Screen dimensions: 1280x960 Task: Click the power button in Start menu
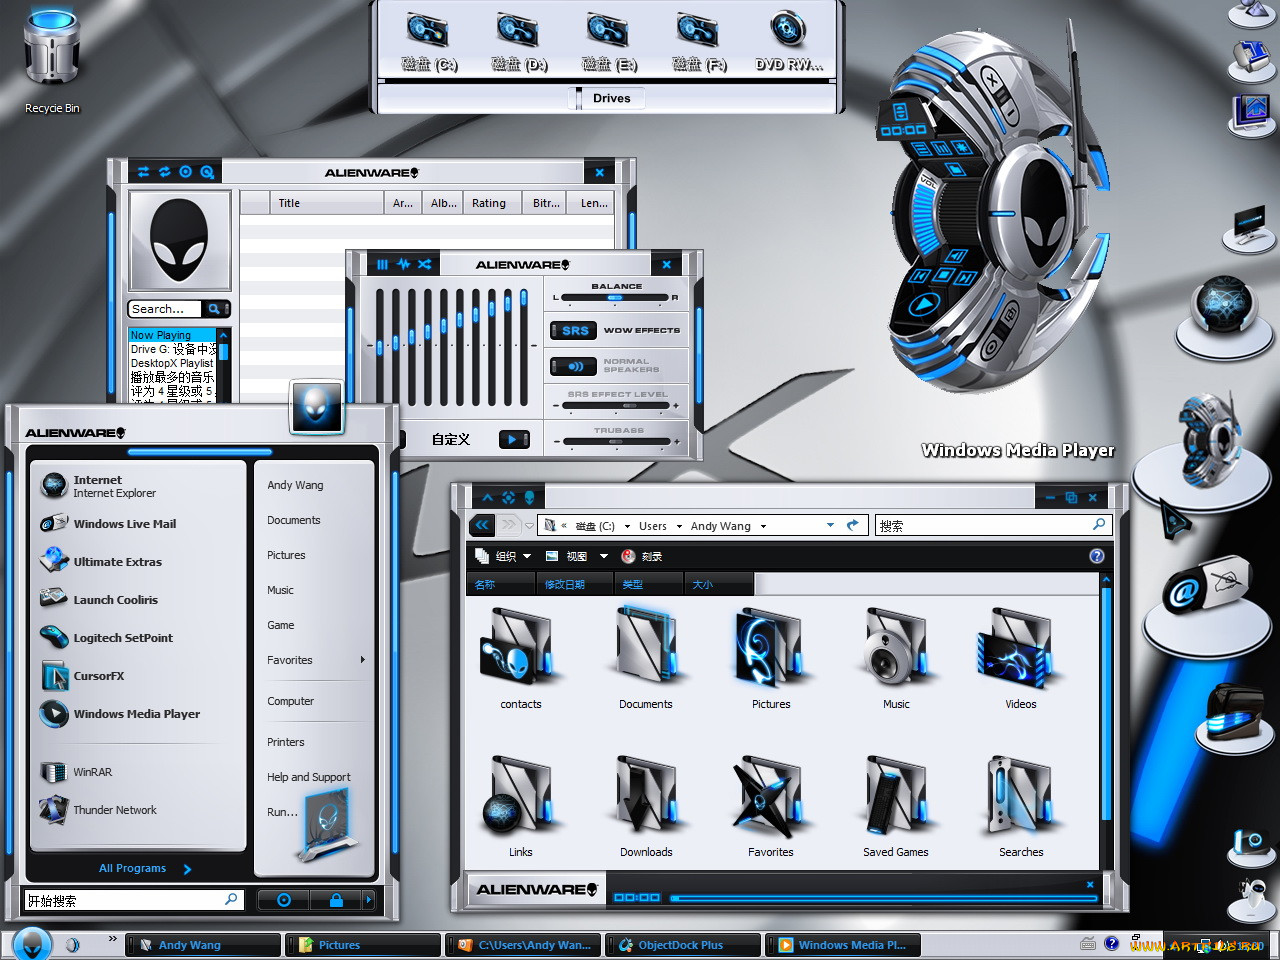click(284, 900)
